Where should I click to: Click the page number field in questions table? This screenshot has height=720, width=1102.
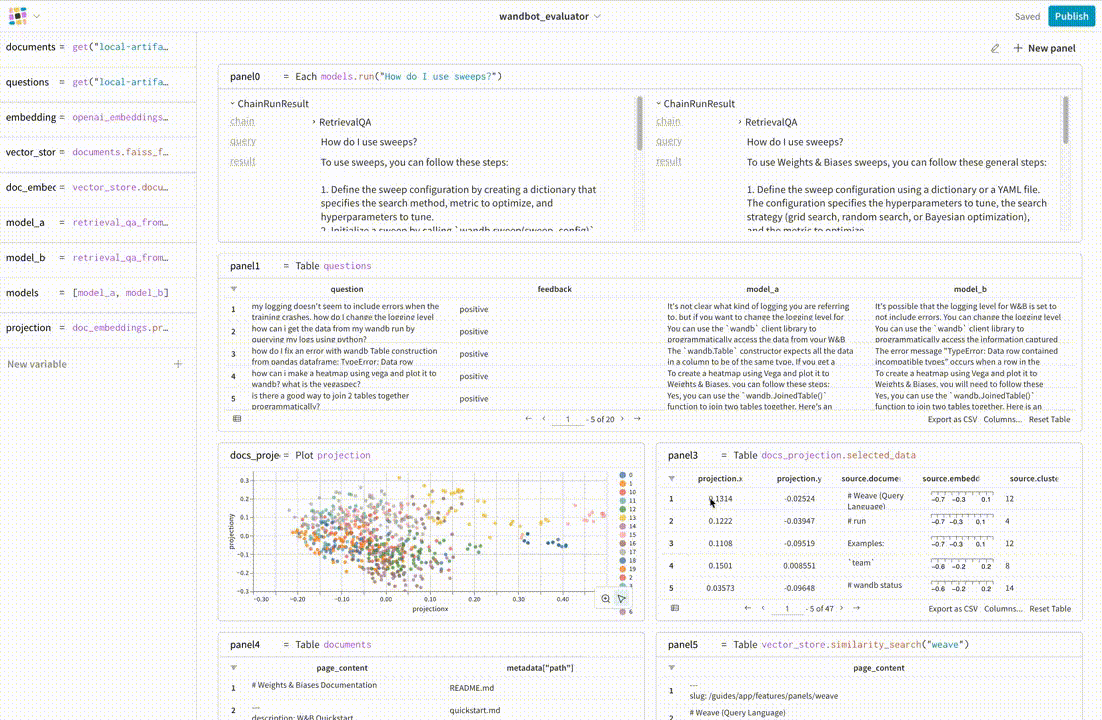[567, 419]
